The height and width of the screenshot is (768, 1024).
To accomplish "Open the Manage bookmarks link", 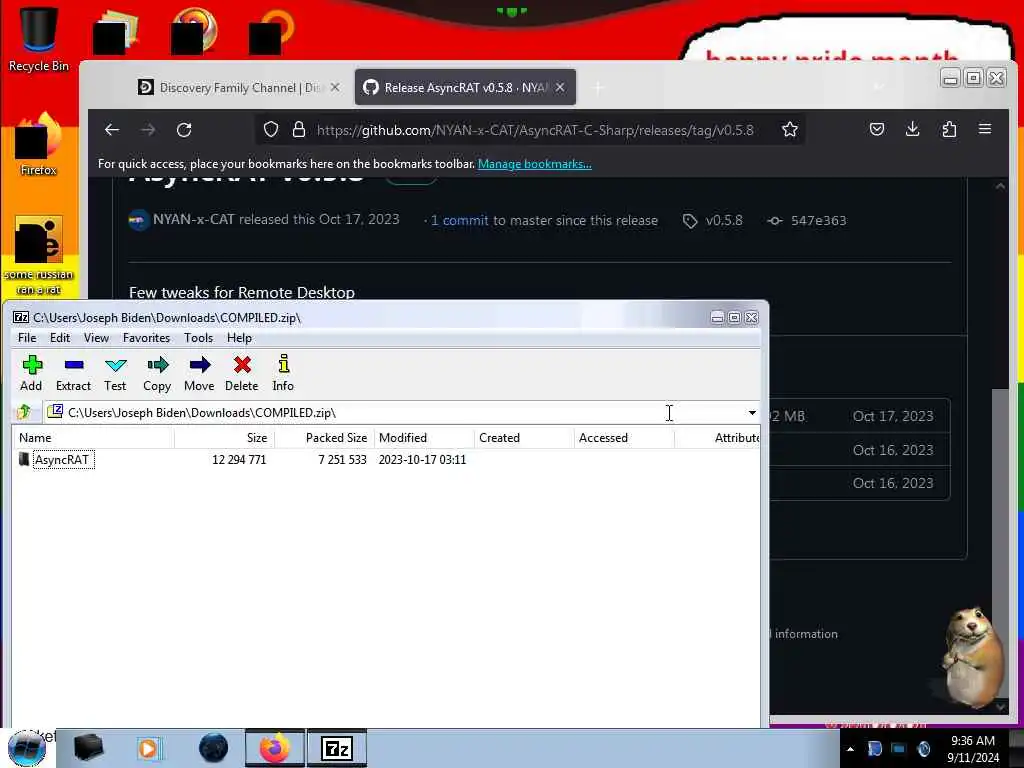I will point(534,164).
